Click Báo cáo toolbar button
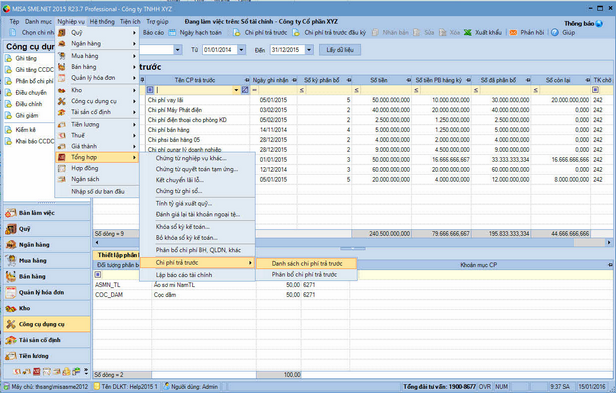The height and width of the screenshot is (393, 616). (x=153, y=33)
